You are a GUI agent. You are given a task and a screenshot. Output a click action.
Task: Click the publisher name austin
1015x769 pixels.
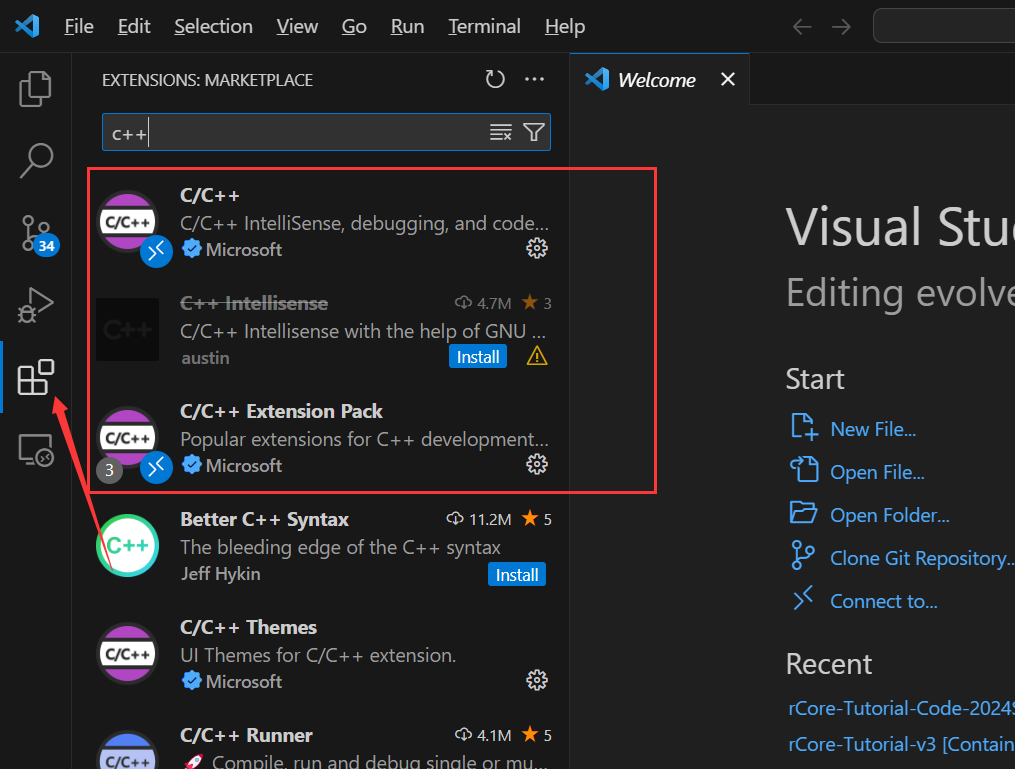pyautogui.click(x=205, y=358)
